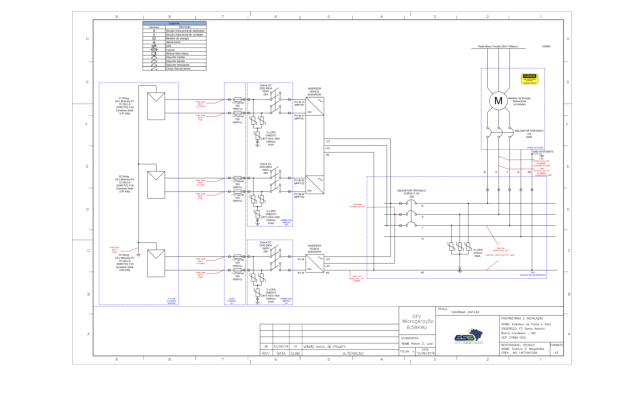Click legend row 'Medidor de energia'
Viewport: 644px width, 418px height.
pyautogui.click(x=175, y=39)
